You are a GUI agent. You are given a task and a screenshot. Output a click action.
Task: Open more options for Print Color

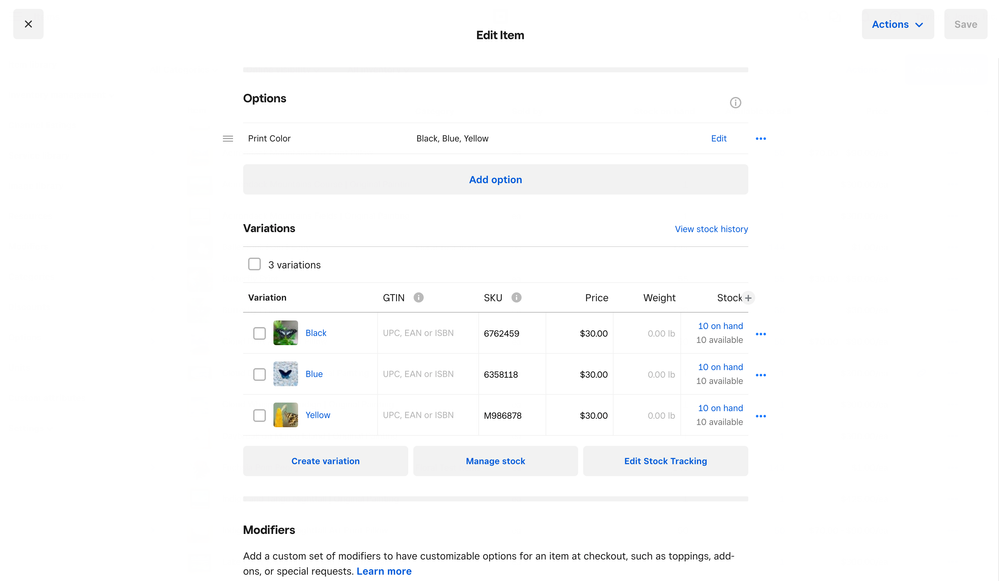[760, 139]
